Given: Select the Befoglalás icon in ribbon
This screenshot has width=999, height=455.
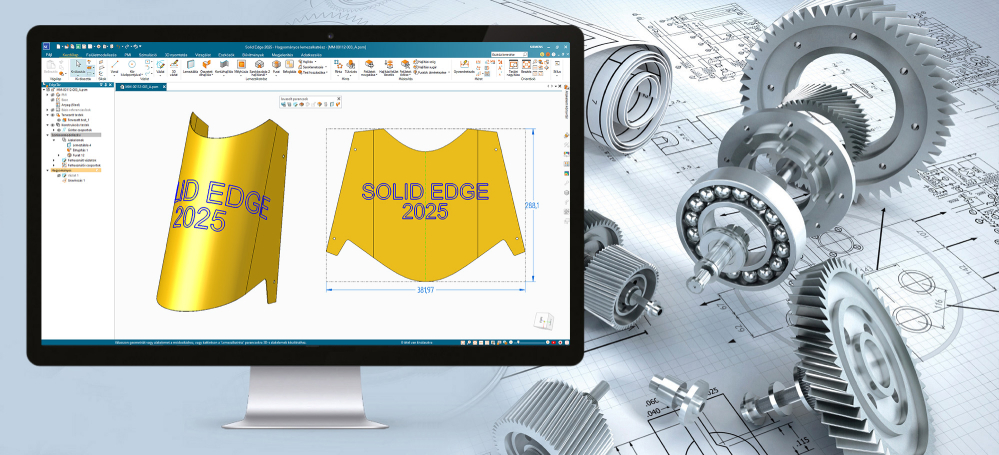Looking at the screenshot, I should (x=289, y=64).
